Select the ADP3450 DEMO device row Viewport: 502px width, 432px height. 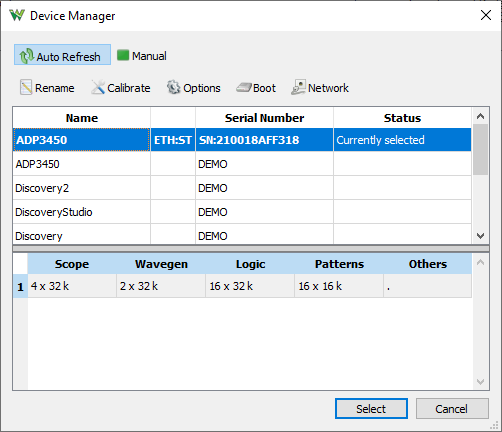click(242, 164)
